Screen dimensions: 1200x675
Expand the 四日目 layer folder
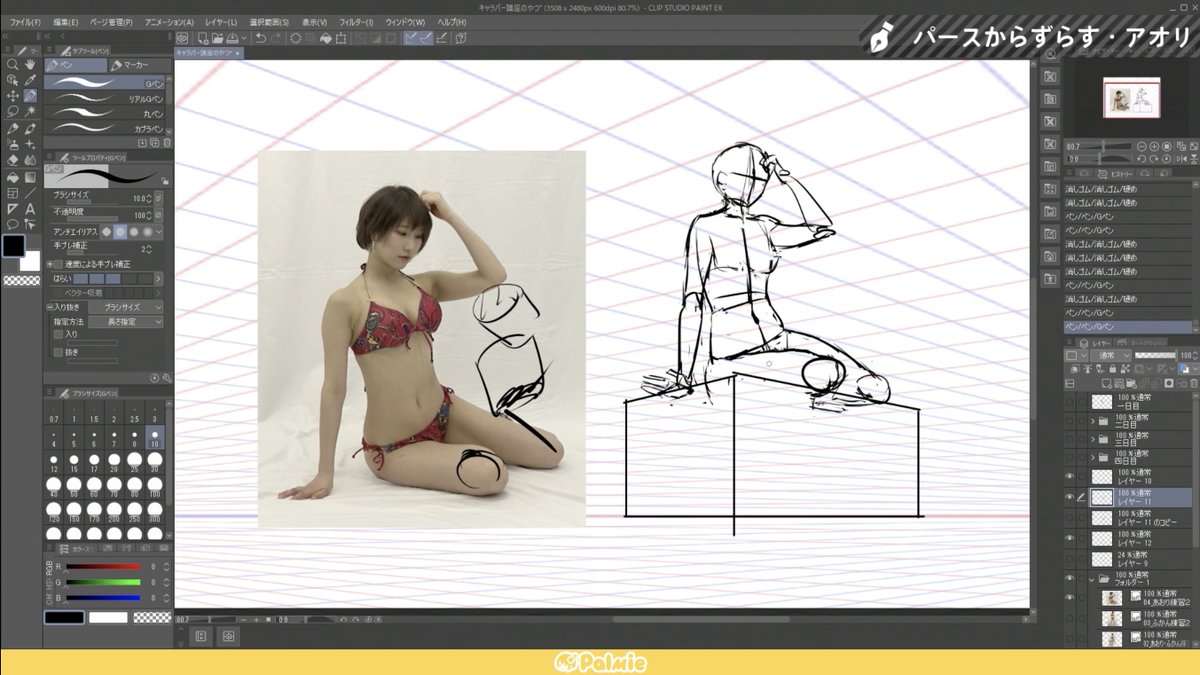[1093, 458]
